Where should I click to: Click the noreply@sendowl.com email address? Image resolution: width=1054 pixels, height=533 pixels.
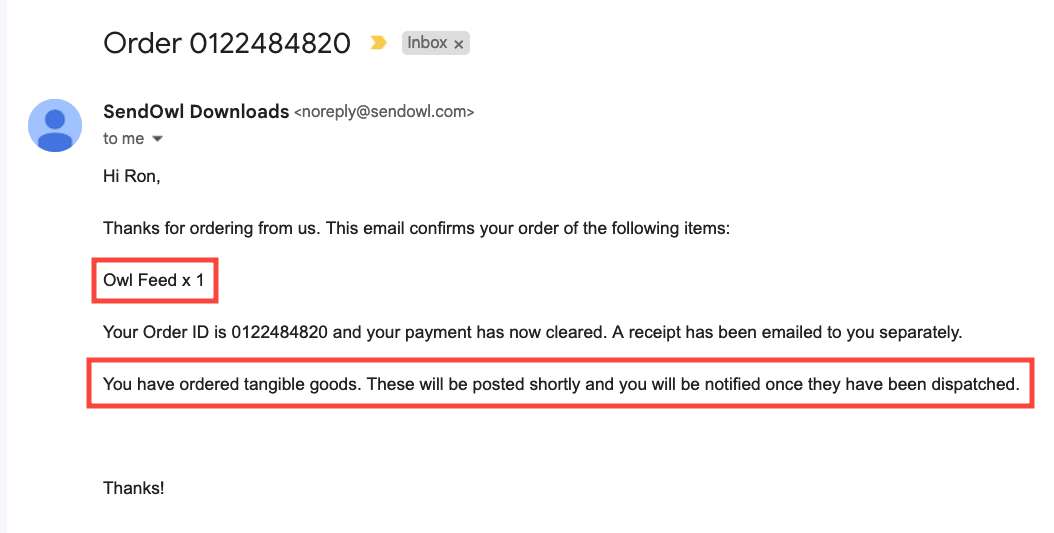[384, 112]
